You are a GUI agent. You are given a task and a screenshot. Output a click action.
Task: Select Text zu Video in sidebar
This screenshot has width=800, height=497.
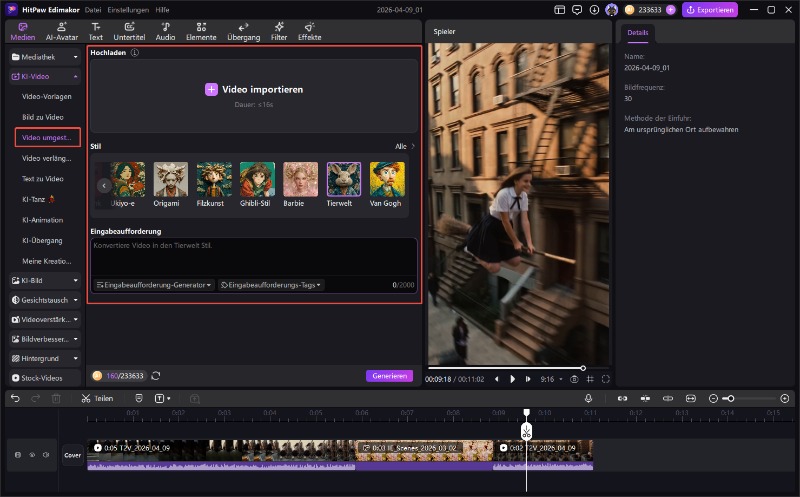[42, 178]
